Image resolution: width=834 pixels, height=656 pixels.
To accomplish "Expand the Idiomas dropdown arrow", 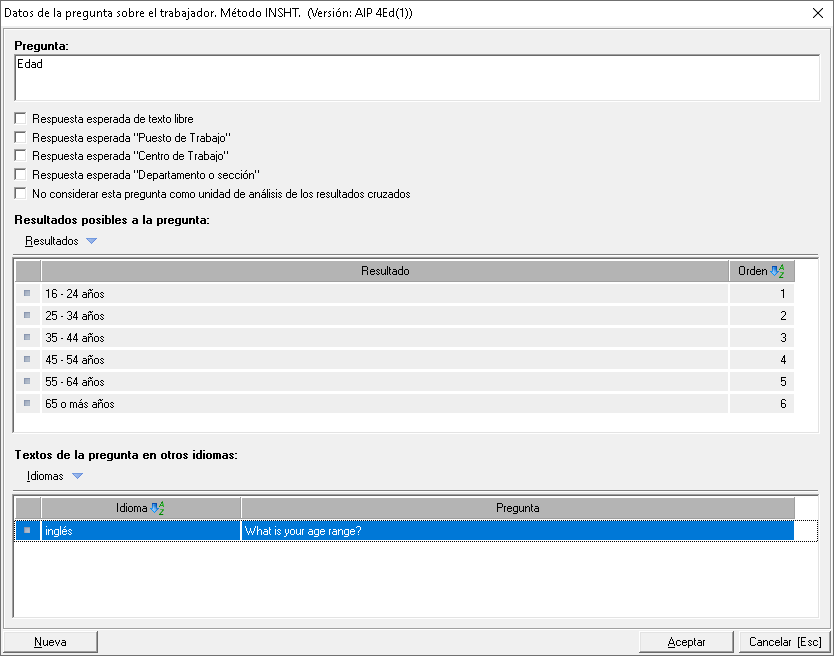I will coord(77,476).
